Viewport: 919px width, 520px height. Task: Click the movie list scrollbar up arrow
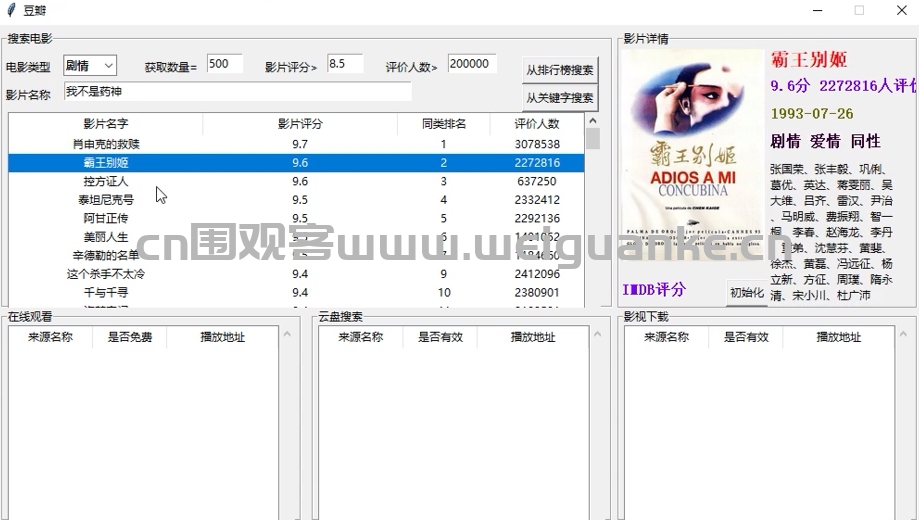coord(593,120)
